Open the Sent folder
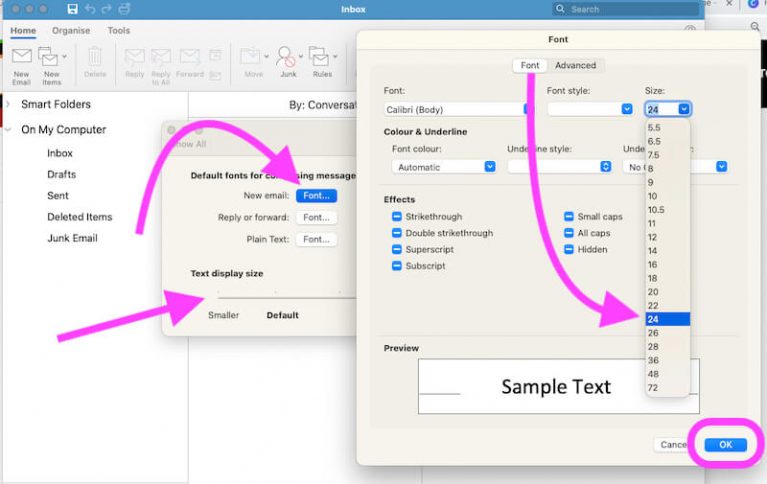The image size is (767, 484). pyautogui.click(x=58, y=196)
